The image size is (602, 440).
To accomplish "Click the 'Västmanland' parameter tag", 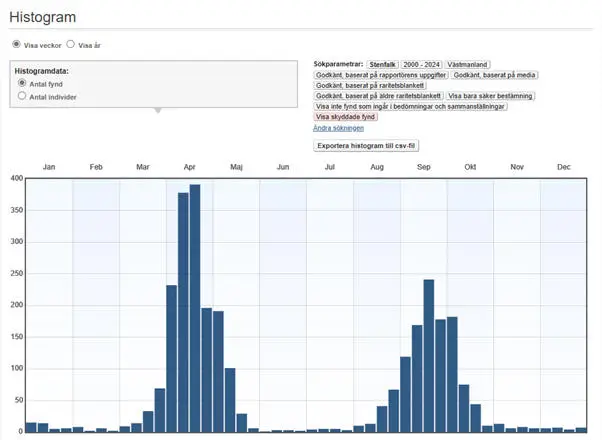I will pyautogui.click(x=467, y=64).
